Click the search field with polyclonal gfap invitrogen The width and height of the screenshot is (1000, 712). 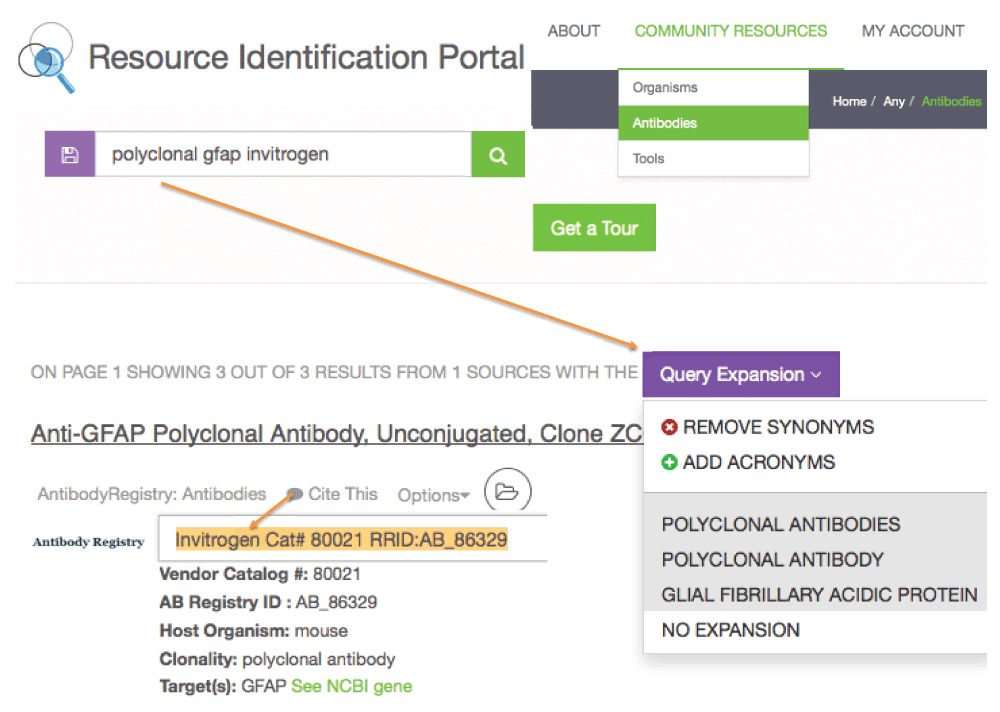(x=283, y=154)
